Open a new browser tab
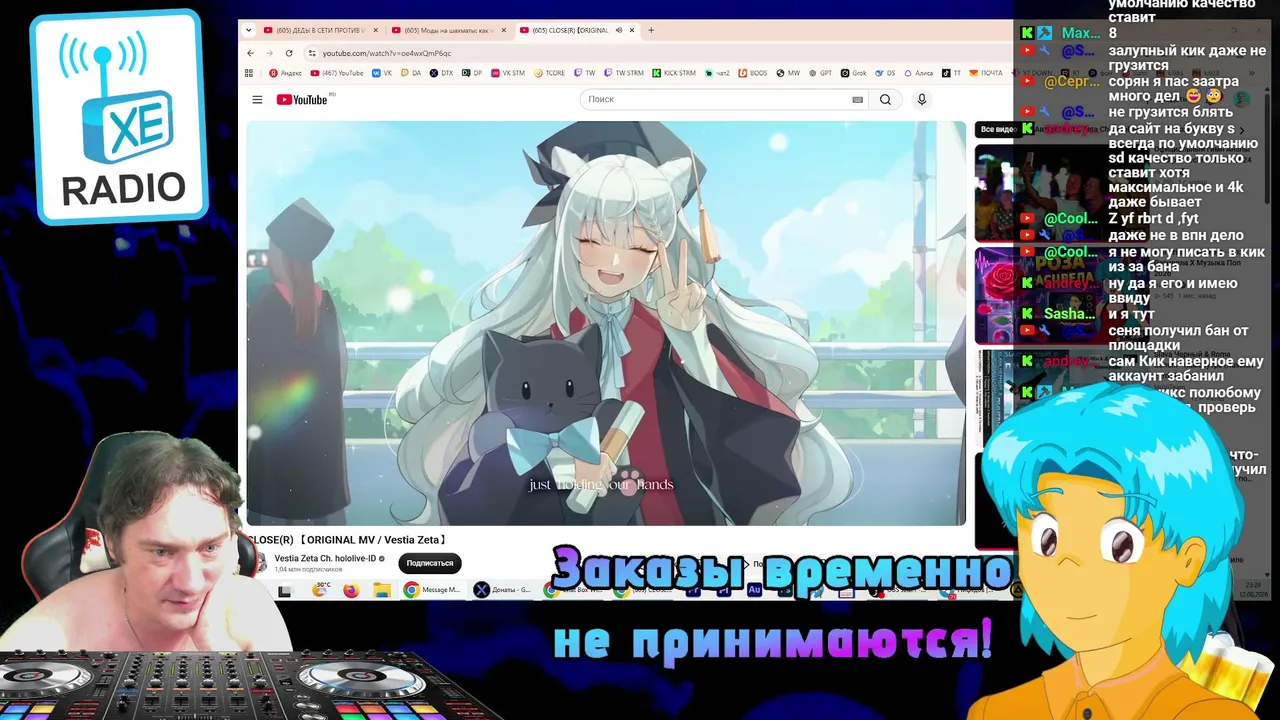Viewport: 1280px width, 720px height. tap(651, 30)
